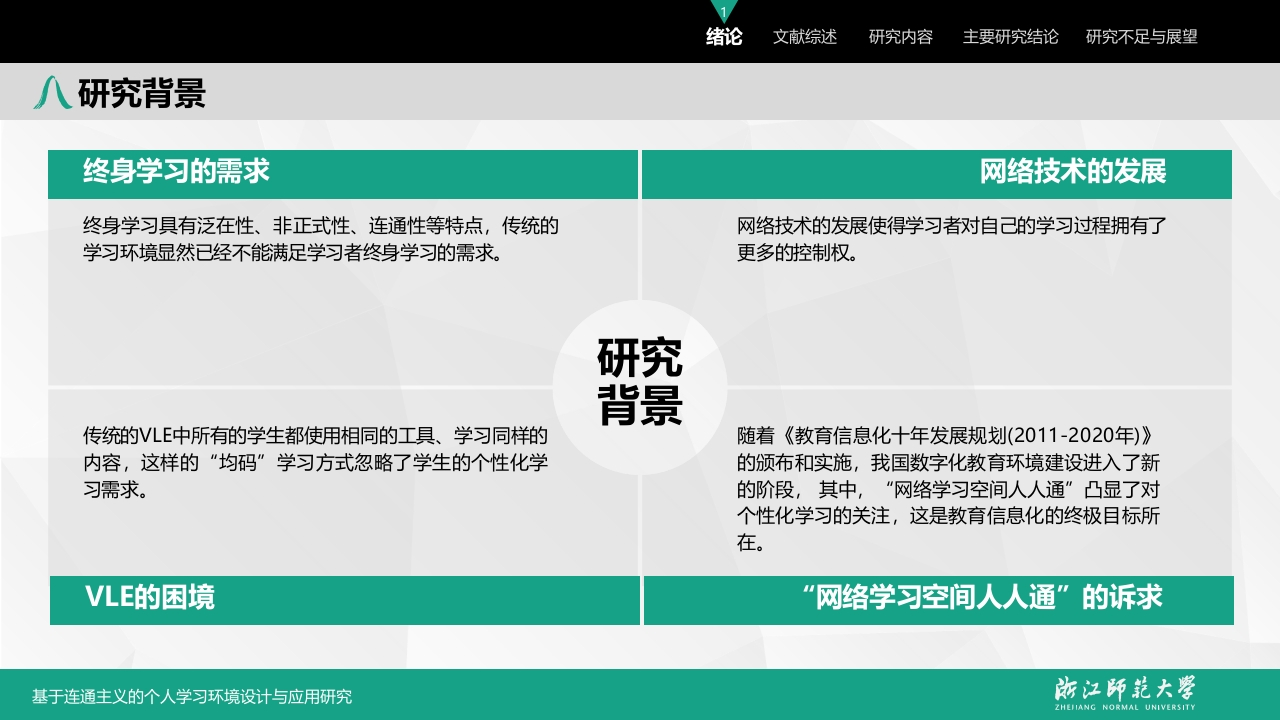Click paragraph starting 终身学习具有泛在性
Image resolution: width=1280 pixels, height=720 pixels.
321,239
